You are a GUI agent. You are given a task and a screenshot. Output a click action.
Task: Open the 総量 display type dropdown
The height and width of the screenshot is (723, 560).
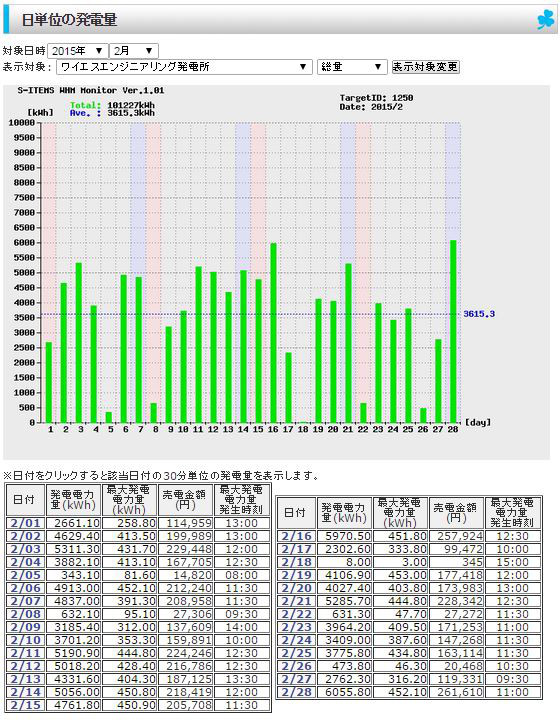point(351,67)
